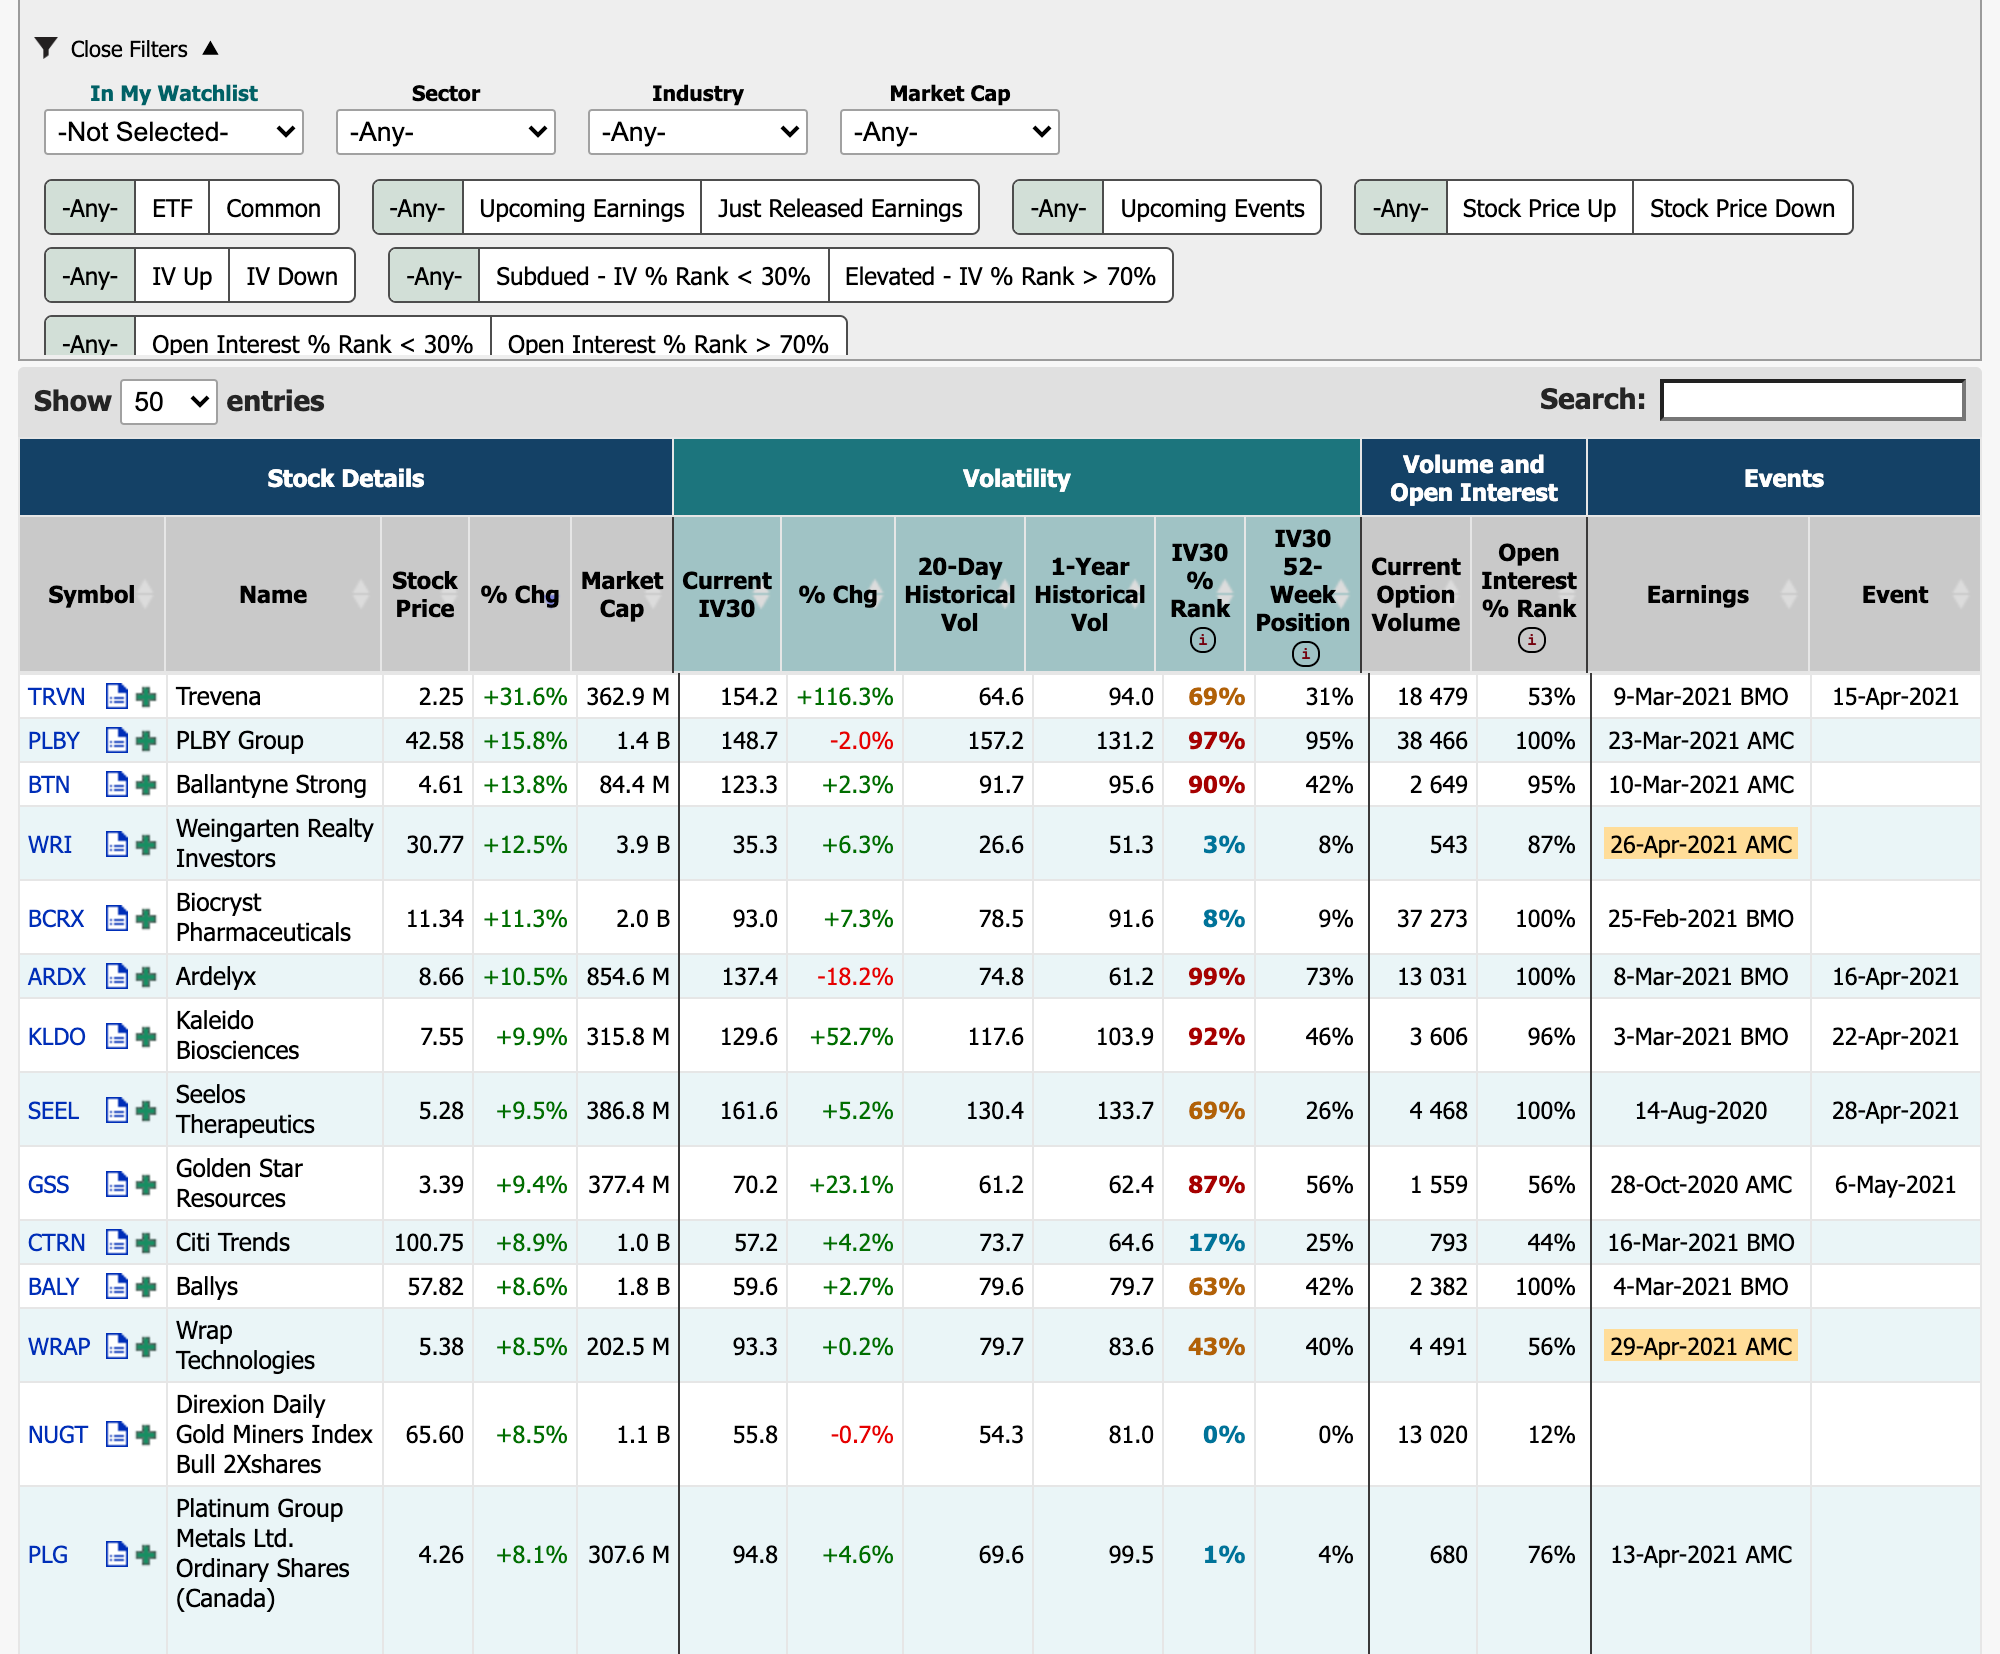Viewport: 2000px width, 1654px height.
Task: Click the IV30 % Rank info icon
Action: click(1203, 640)
